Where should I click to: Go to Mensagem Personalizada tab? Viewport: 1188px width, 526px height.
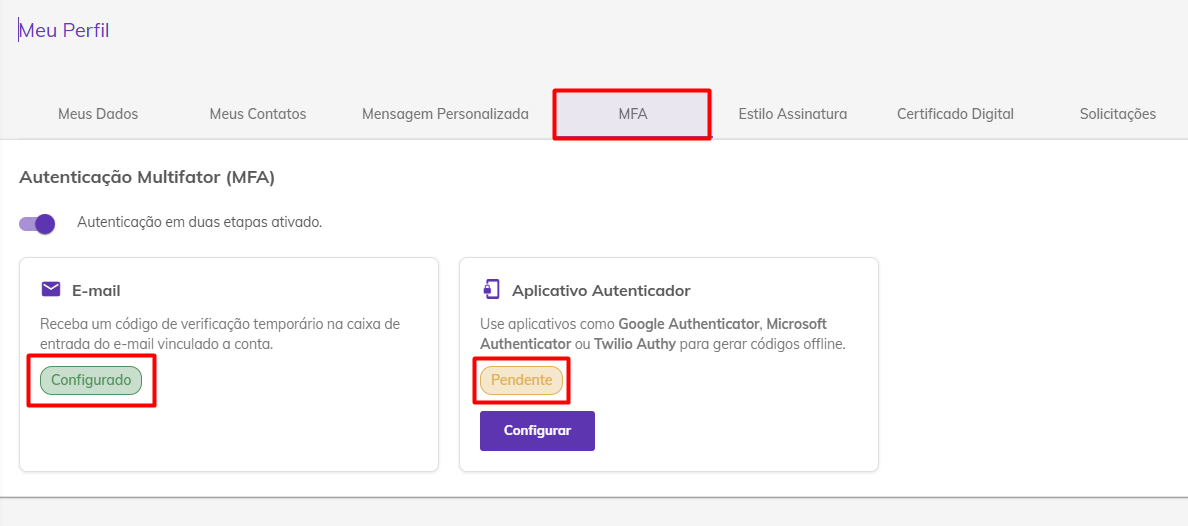point(446,114)
